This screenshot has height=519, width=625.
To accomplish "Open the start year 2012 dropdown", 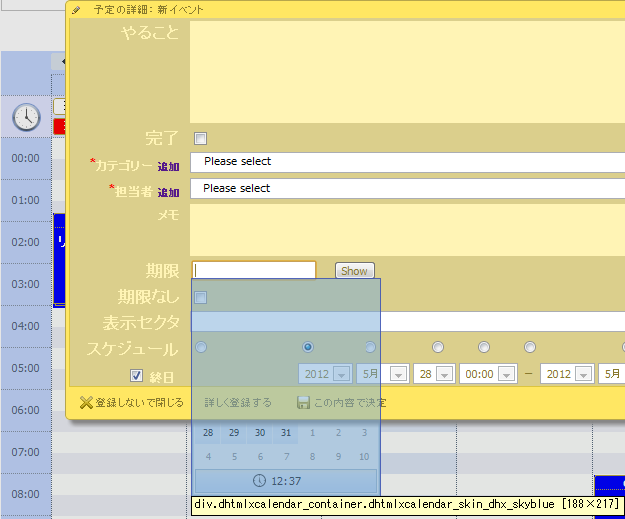I will 325,374.
